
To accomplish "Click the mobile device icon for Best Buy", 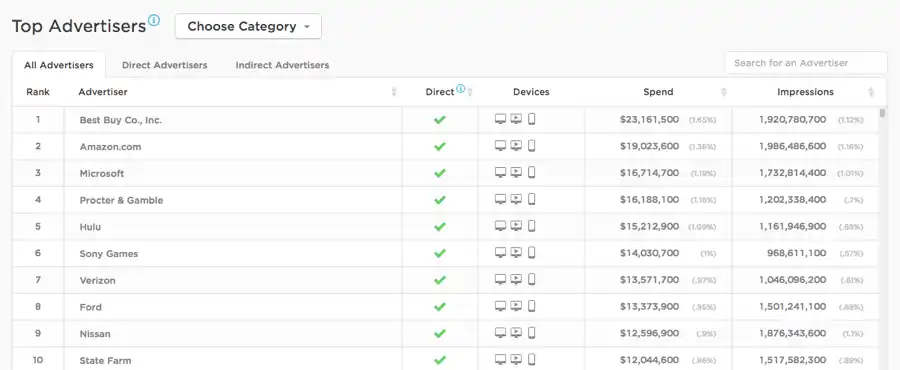I will (532, 119).
